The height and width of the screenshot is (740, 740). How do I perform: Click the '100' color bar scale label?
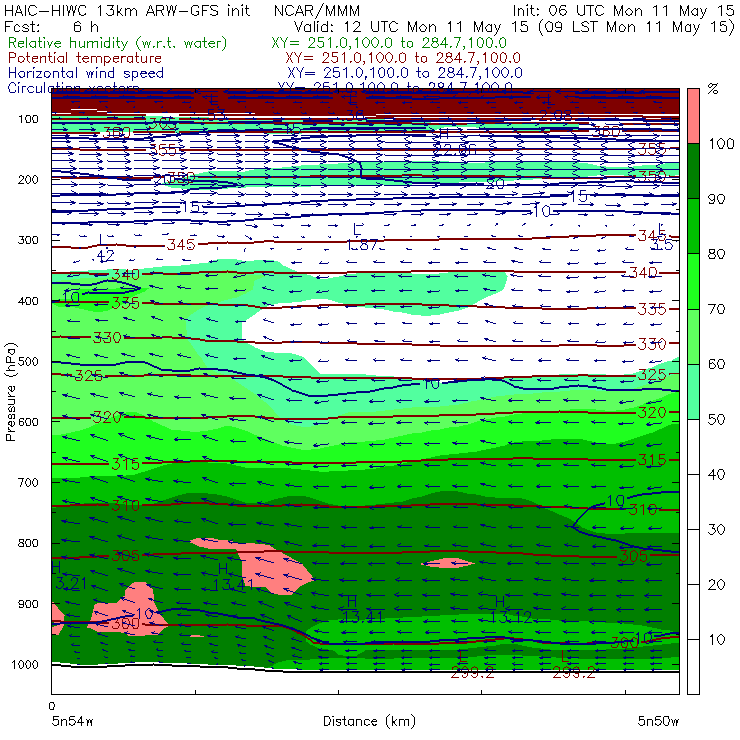(721, 143)
